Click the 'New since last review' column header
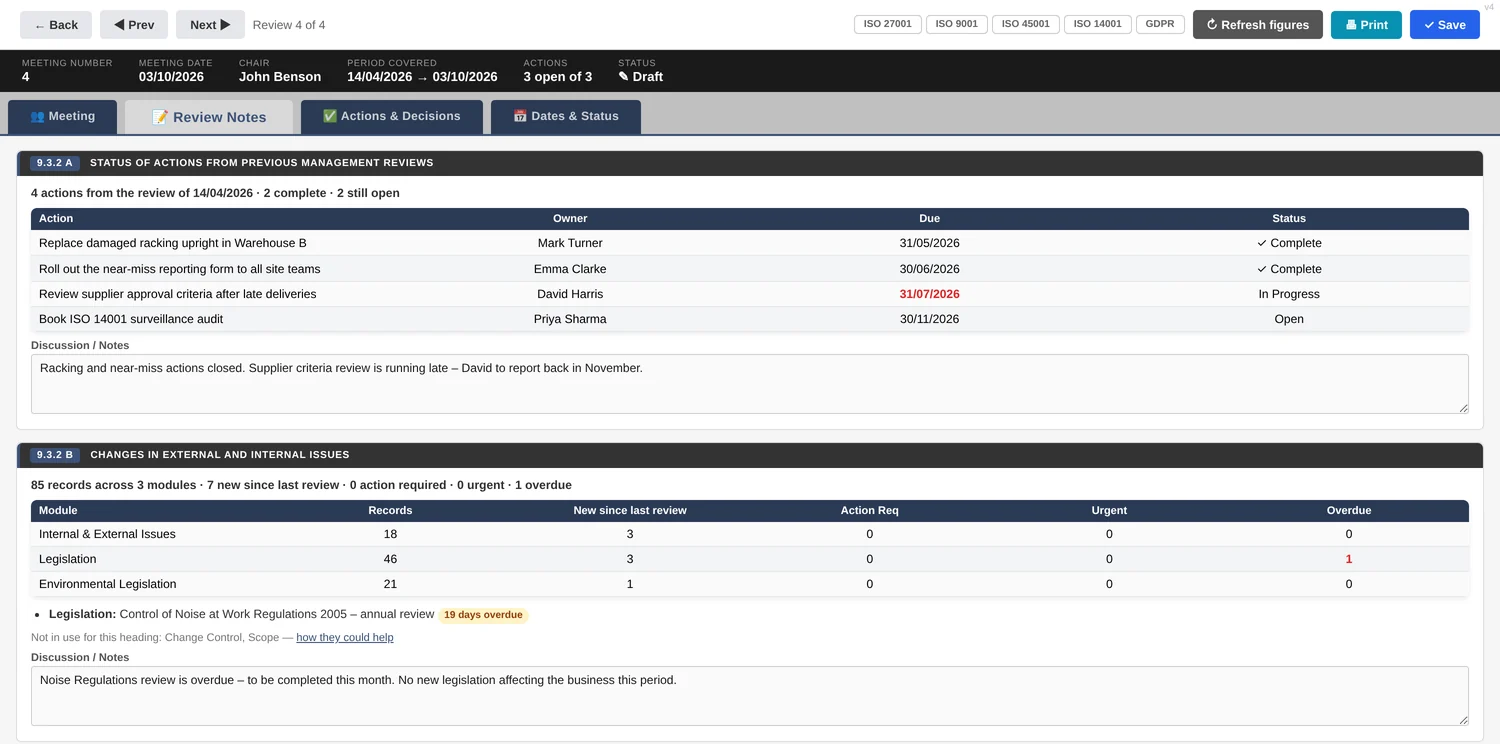This screenshot has height=744, width=1500. [x=630, y=510]
